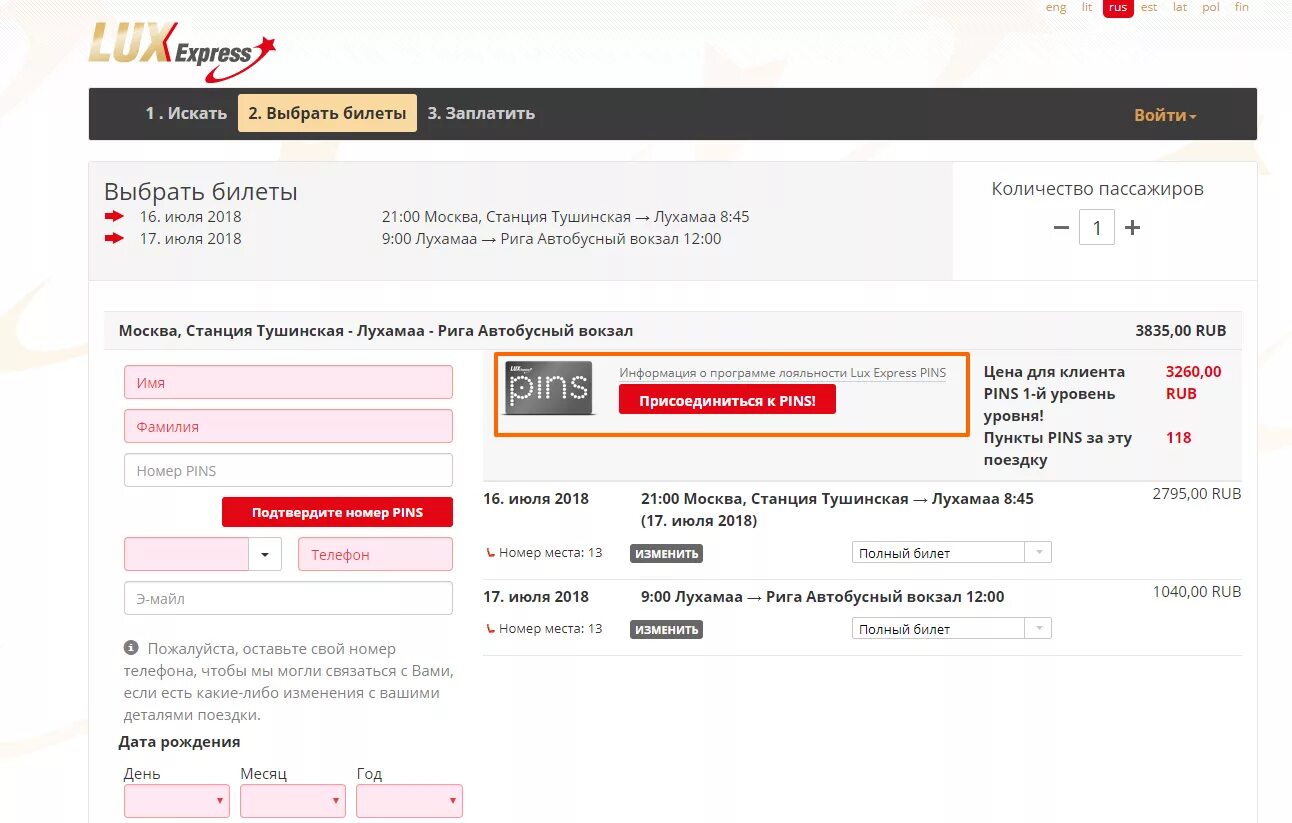
Task: Switch language to eng
Action: click(1056, 7)
